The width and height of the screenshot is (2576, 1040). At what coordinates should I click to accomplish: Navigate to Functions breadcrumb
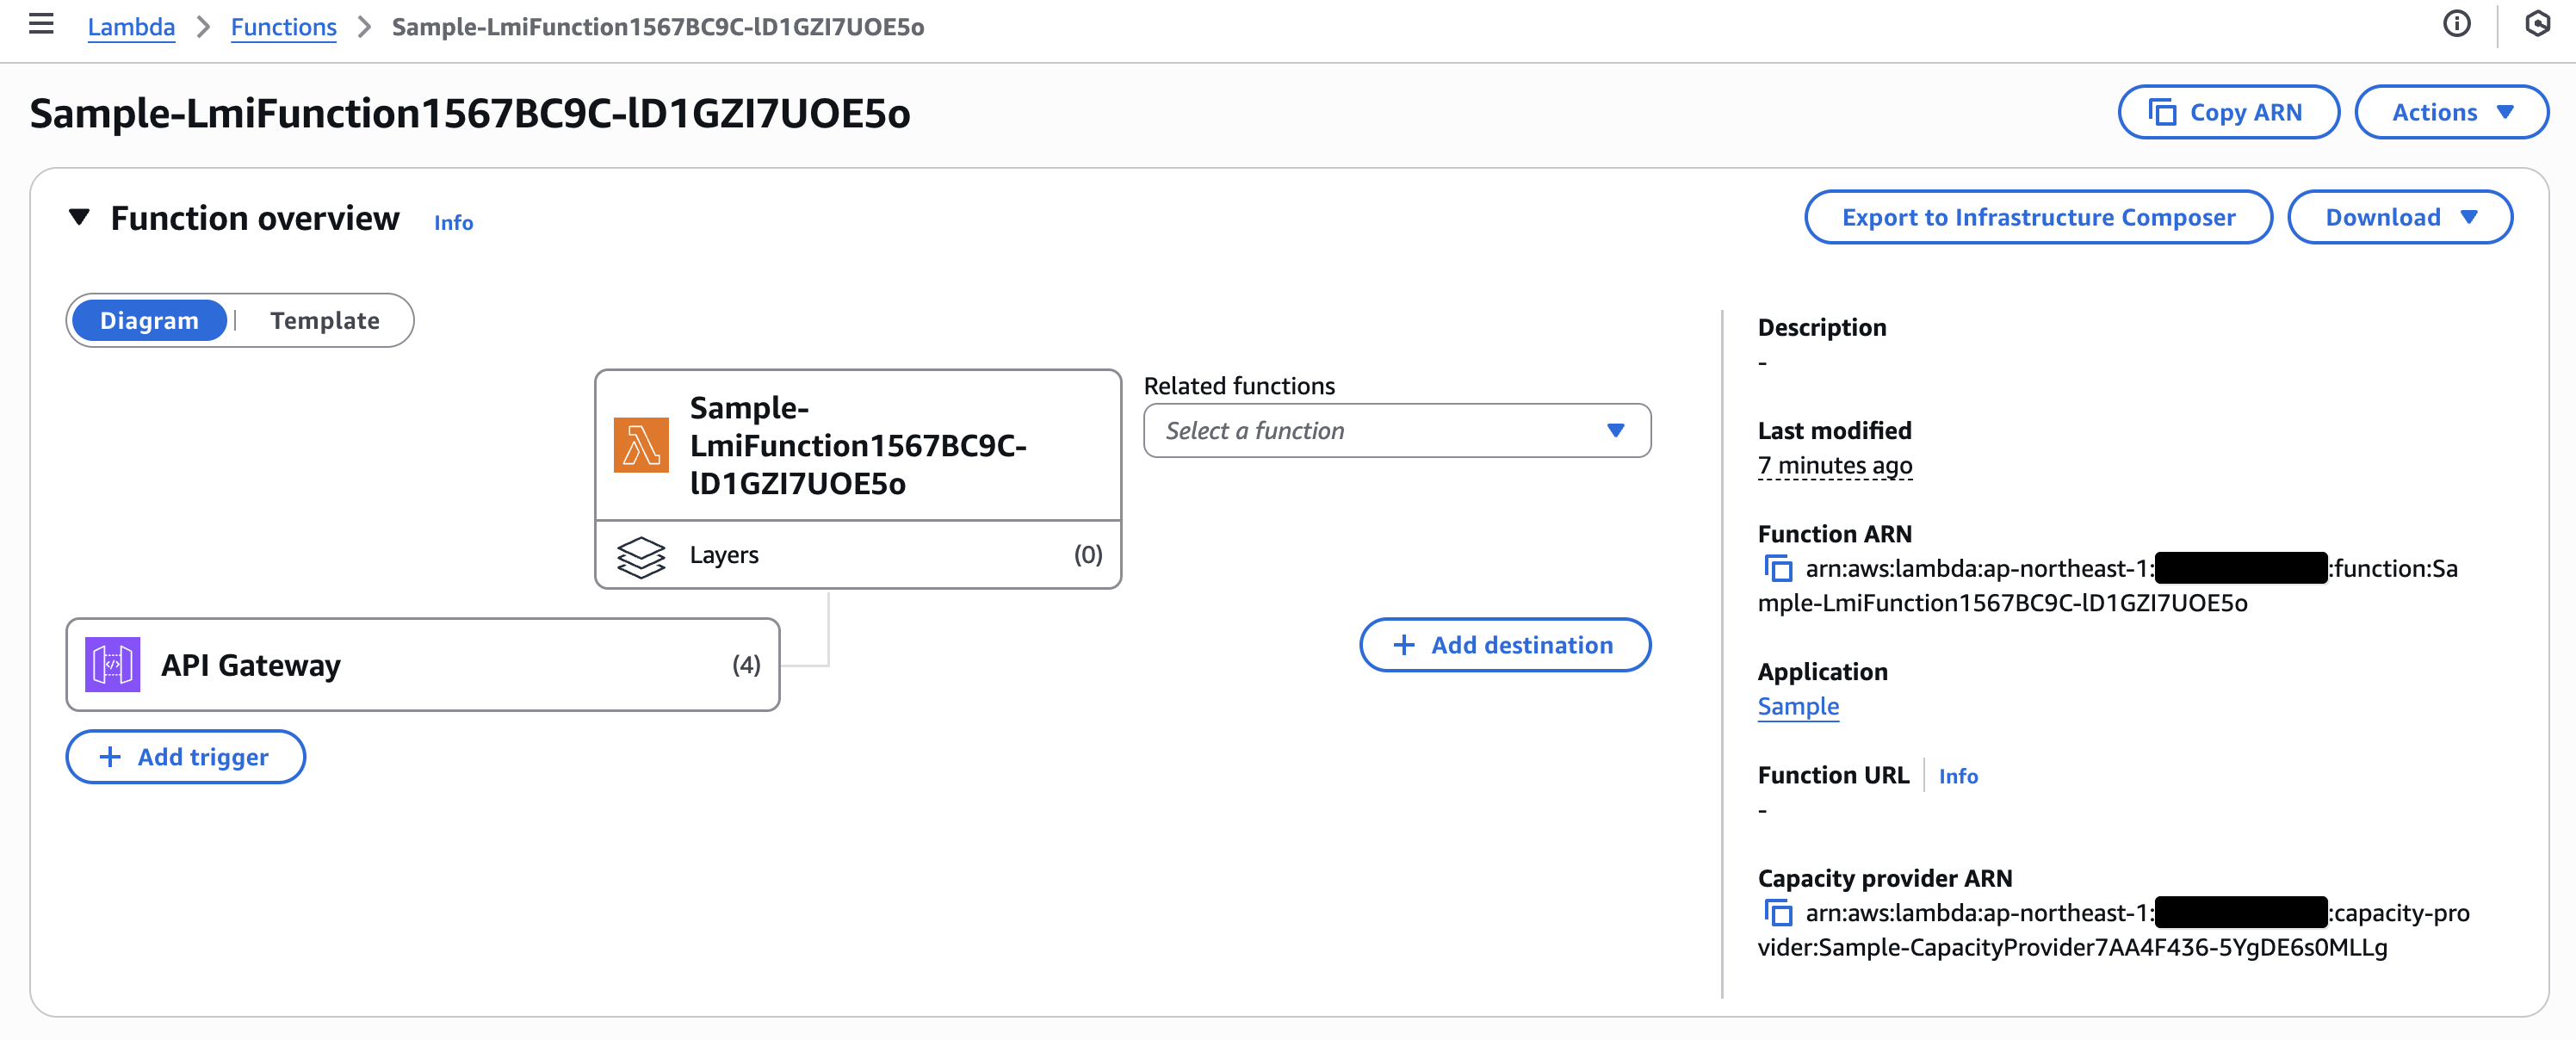(283, 27)
